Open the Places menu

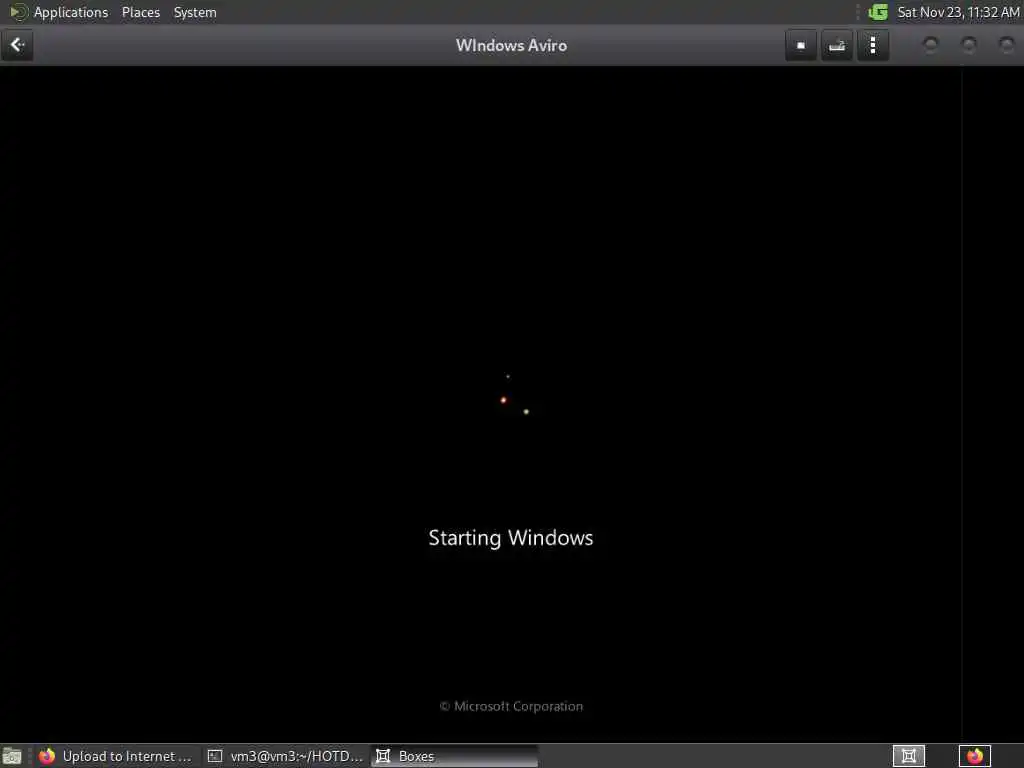click(140, 12)
